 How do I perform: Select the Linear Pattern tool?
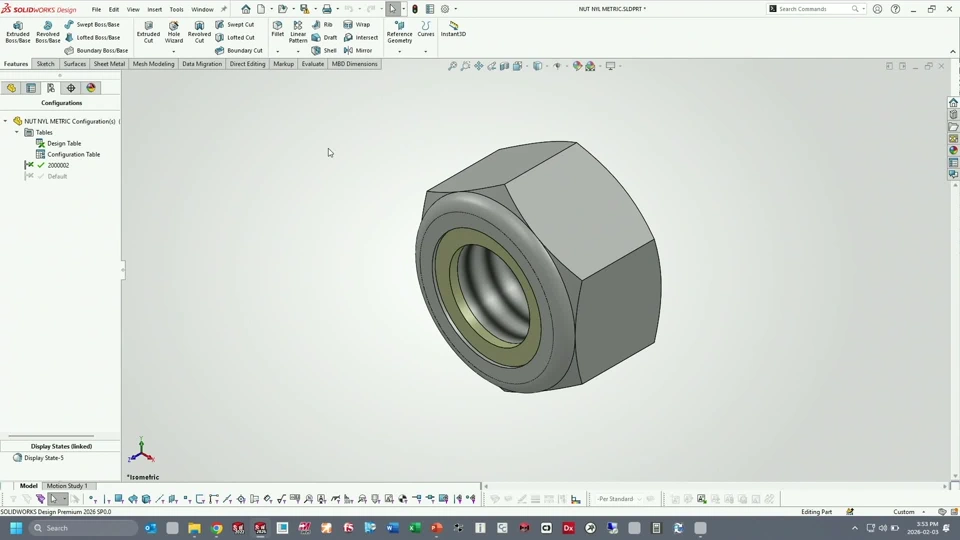click(x=298, y=32)
